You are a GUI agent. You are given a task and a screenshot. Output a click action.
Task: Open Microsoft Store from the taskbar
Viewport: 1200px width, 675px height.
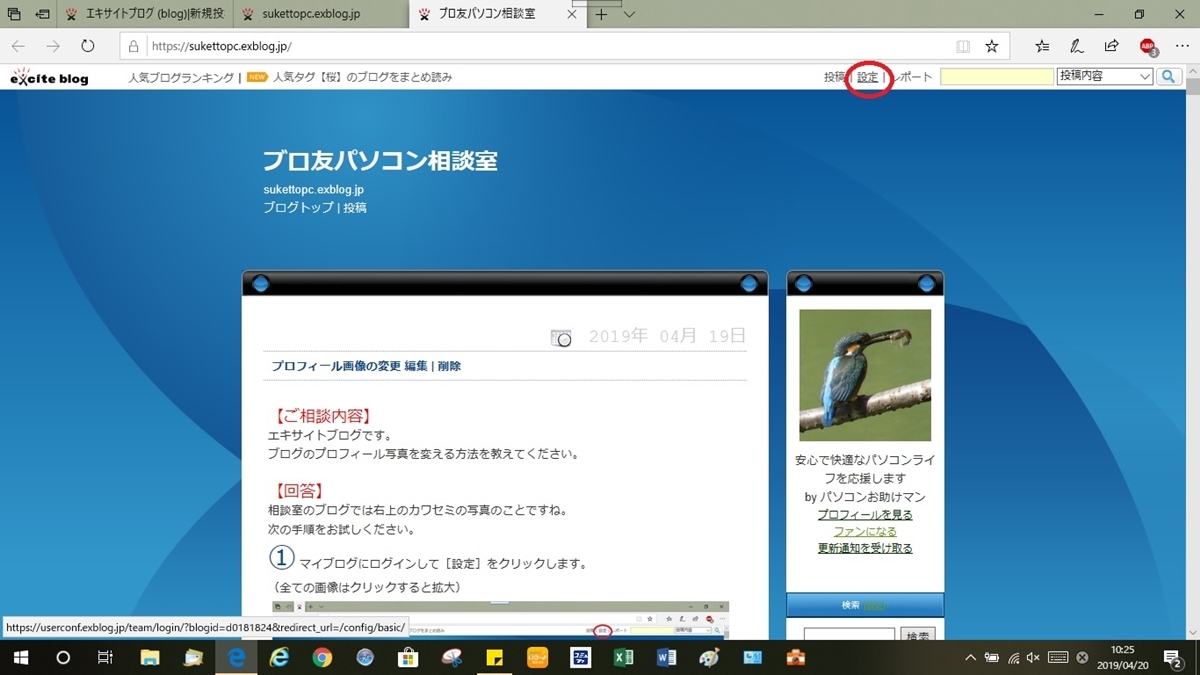click(408, 658)
